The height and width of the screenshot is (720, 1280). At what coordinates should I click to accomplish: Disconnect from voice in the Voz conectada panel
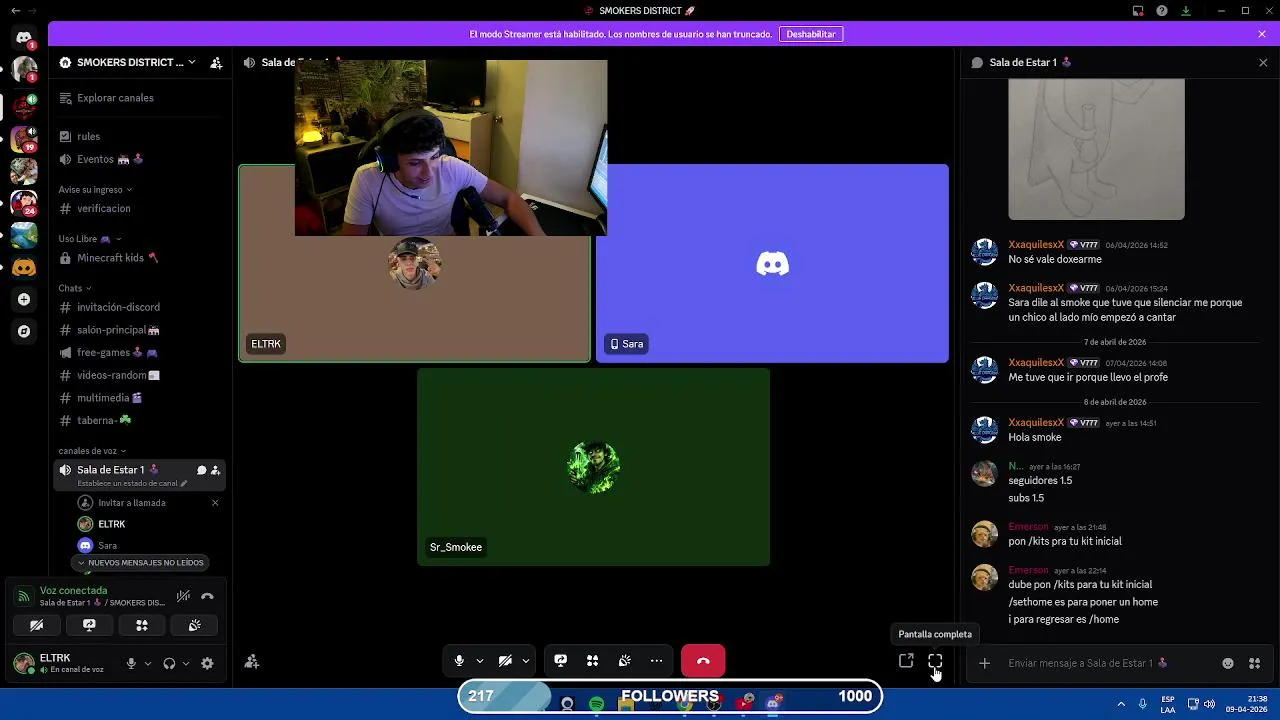(207, 596)
